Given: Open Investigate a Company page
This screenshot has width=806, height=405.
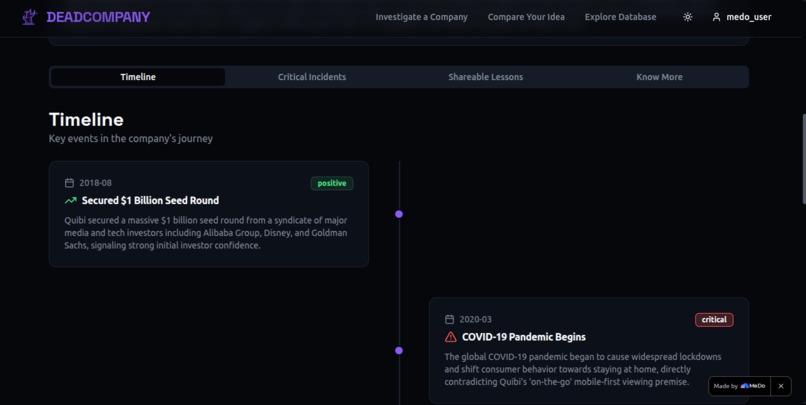Looking at the screenshot, I should (x=422, y=17).
